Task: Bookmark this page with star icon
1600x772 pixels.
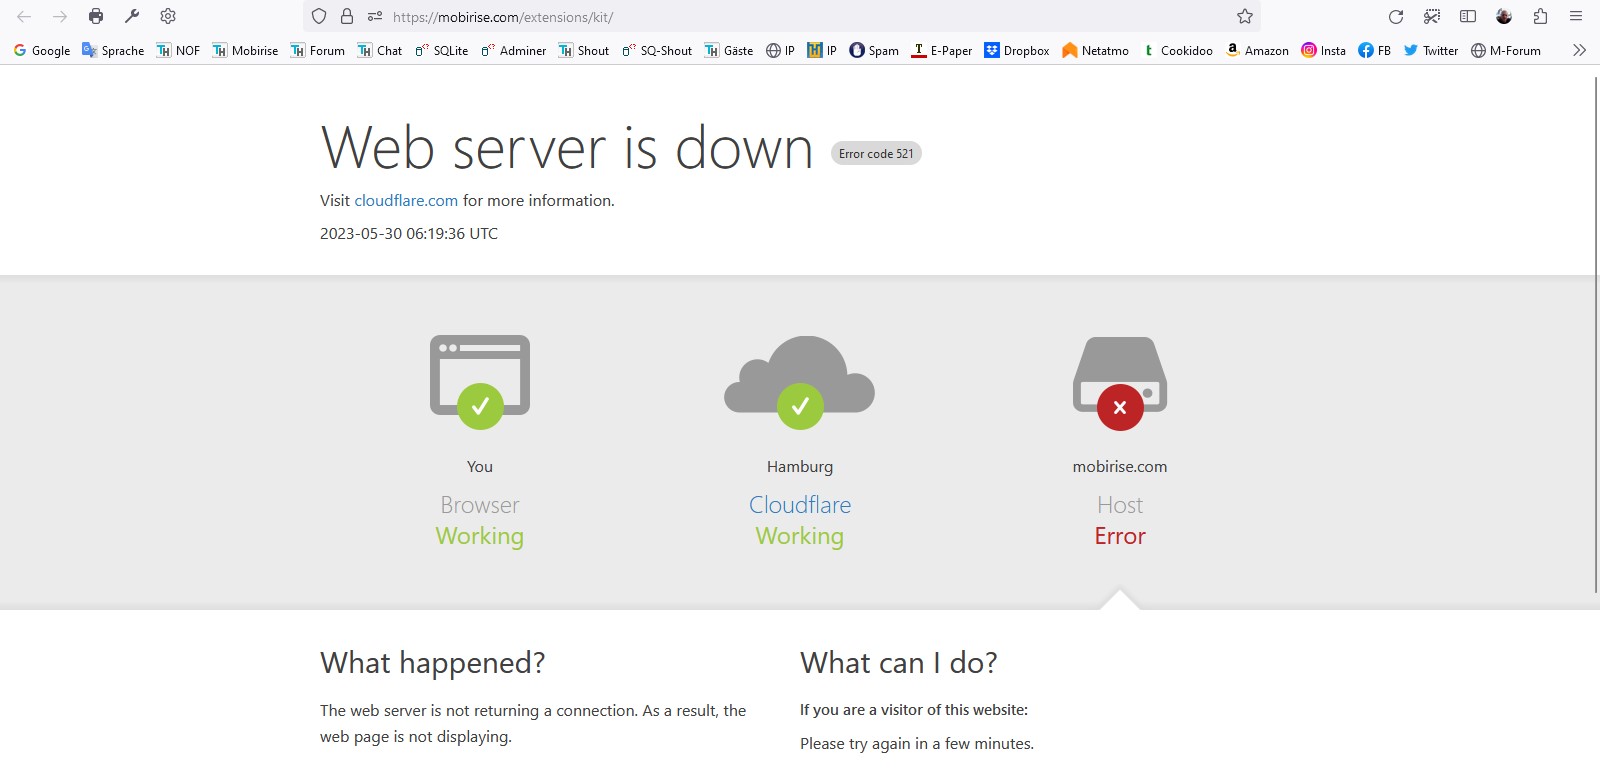Action: (1245, 16)
